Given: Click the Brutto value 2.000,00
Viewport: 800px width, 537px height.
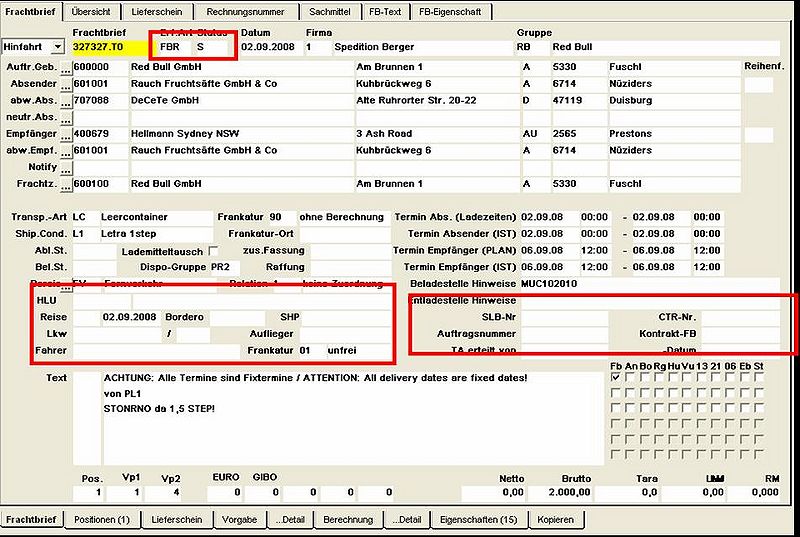Looking at the screenshot, I should coord(569,493).
